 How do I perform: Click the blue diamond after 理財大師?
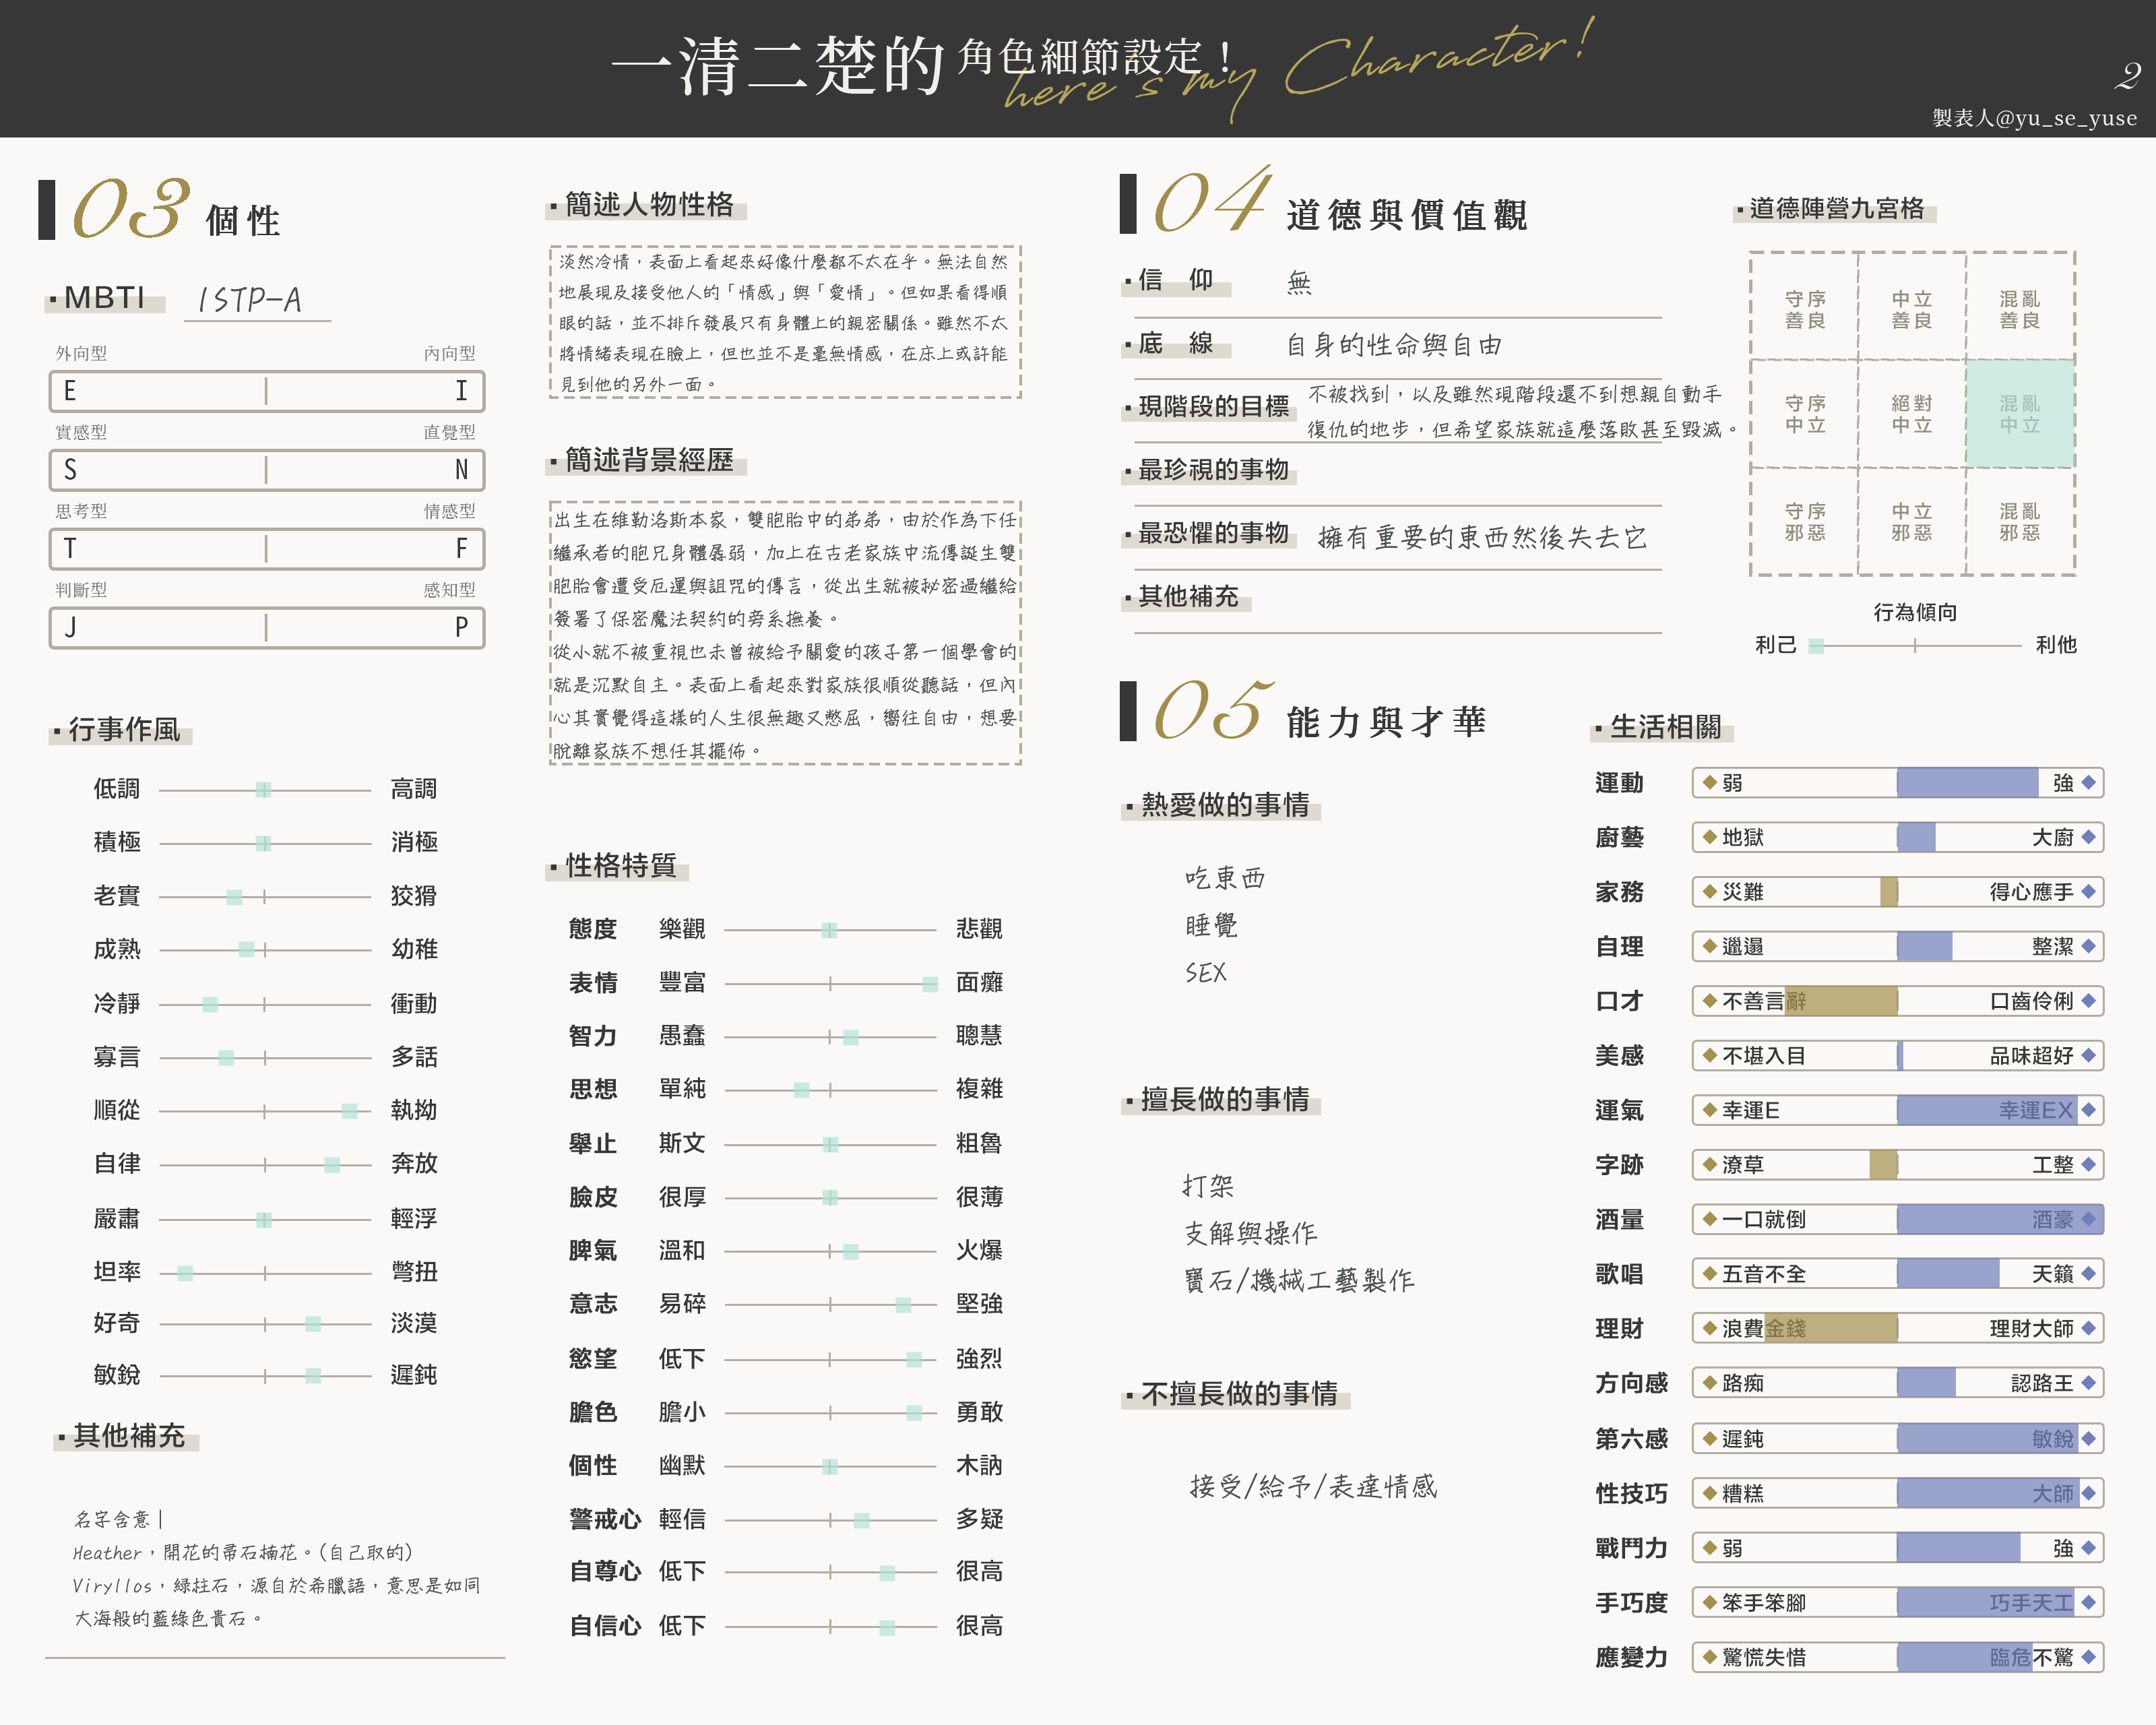[2088, 1328]
